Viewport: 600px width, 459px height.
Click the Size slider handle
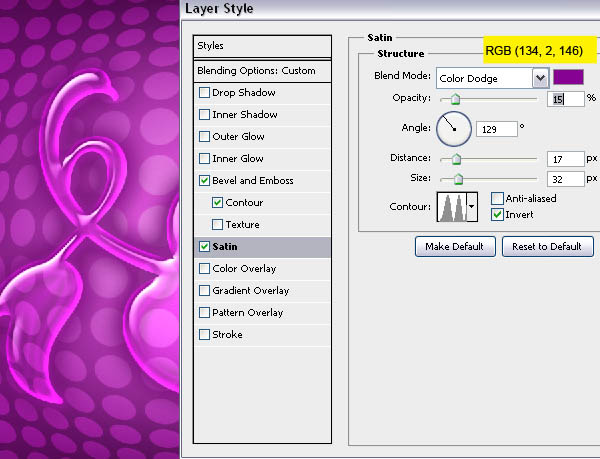(x=460, y=179)
